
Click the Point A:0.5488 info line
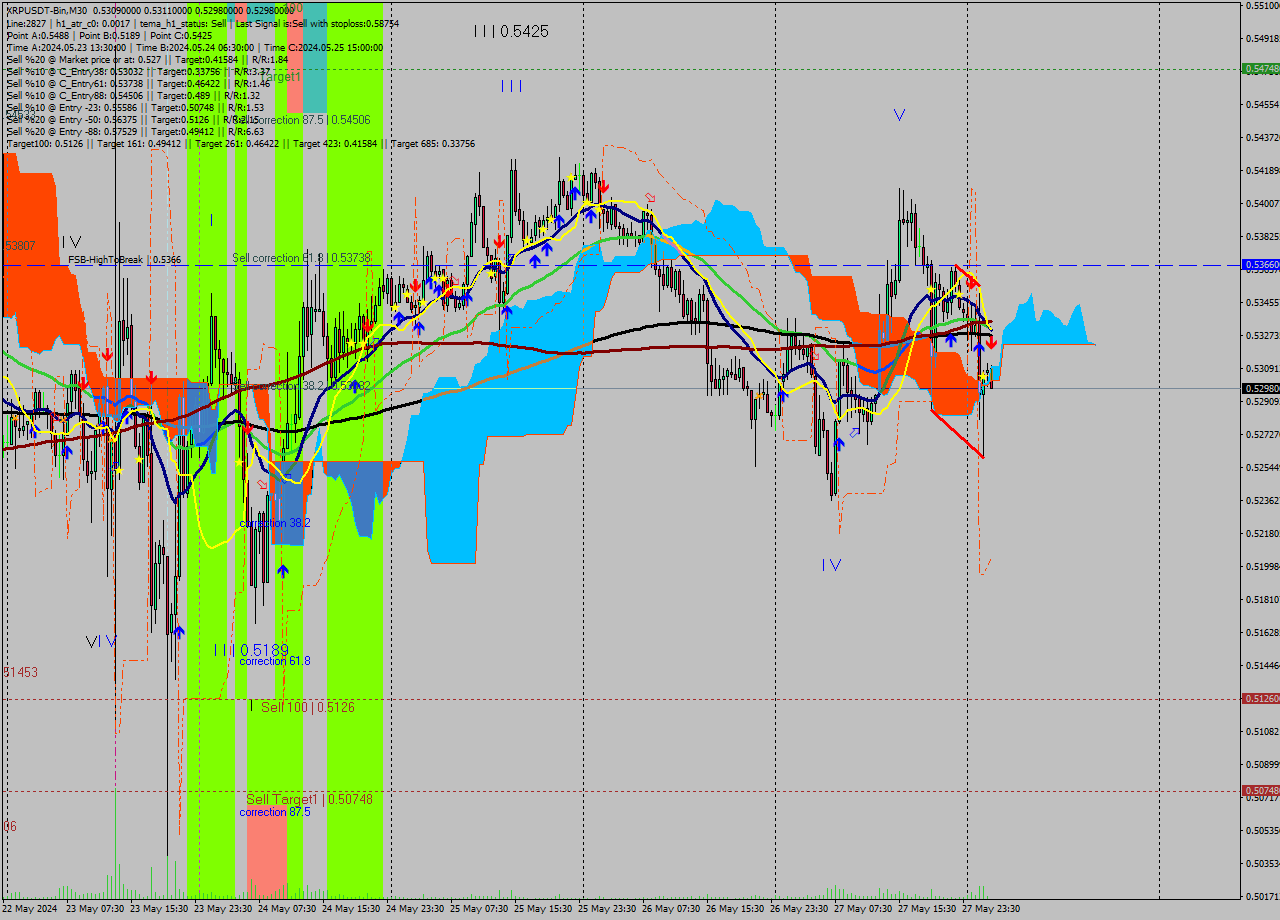tap(109, 35)
